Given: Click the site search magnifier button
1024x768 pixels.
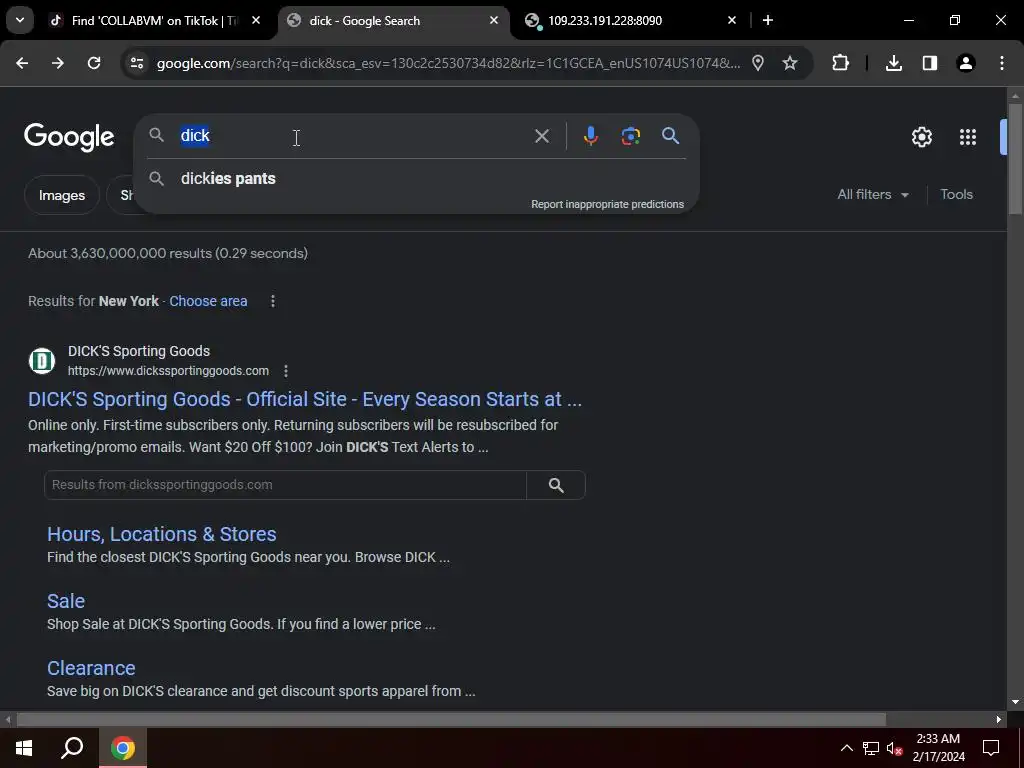Looking at the screenshot, I should point(556,485).
